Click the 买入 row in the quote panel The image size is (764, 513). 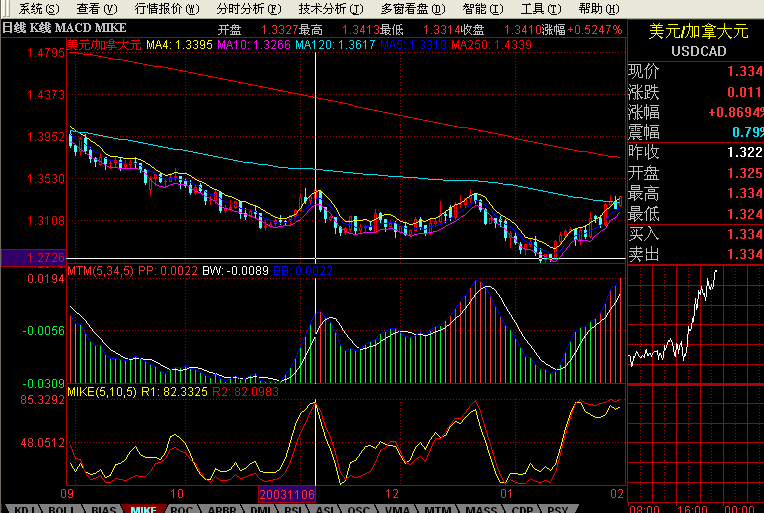696,234
